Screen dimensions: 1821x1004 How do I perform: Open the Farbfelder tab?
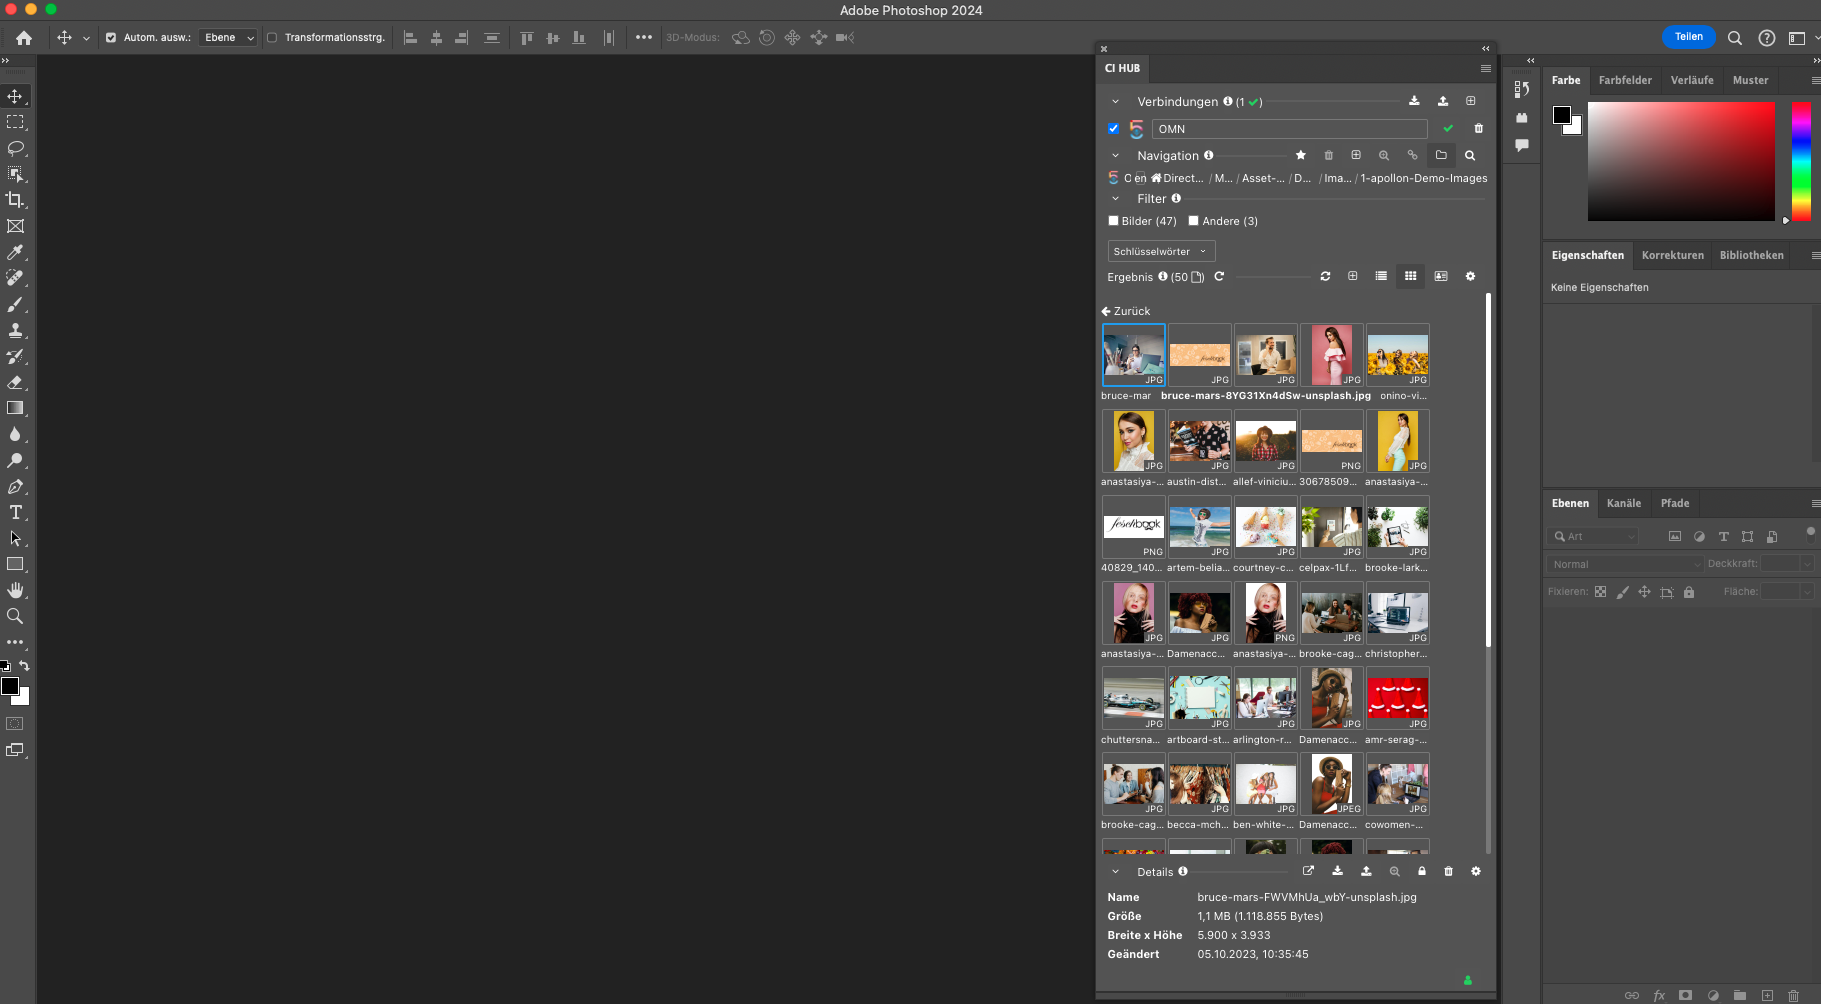[1625, 80]
